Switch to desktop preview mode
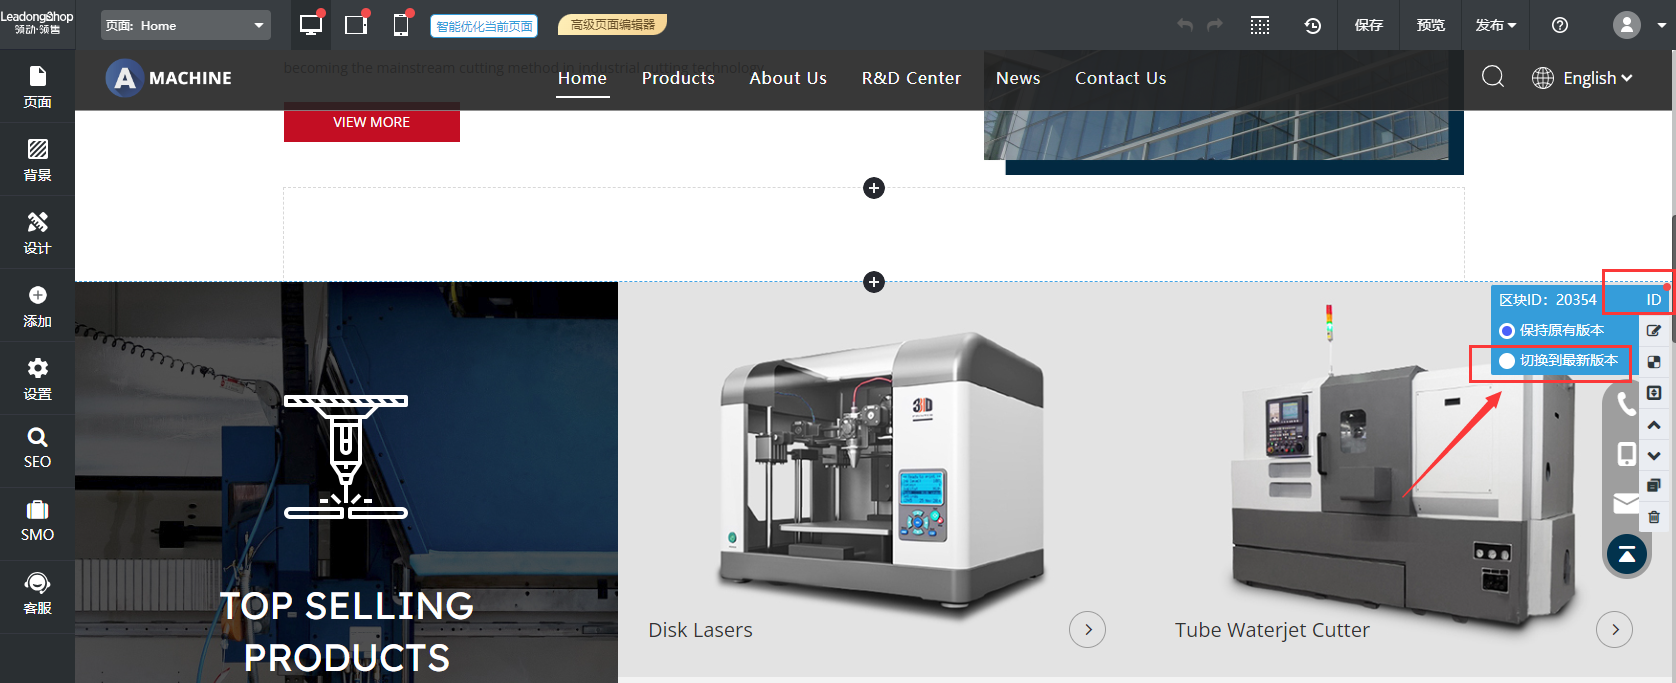The image size is (1676, 683). [311, 25]
